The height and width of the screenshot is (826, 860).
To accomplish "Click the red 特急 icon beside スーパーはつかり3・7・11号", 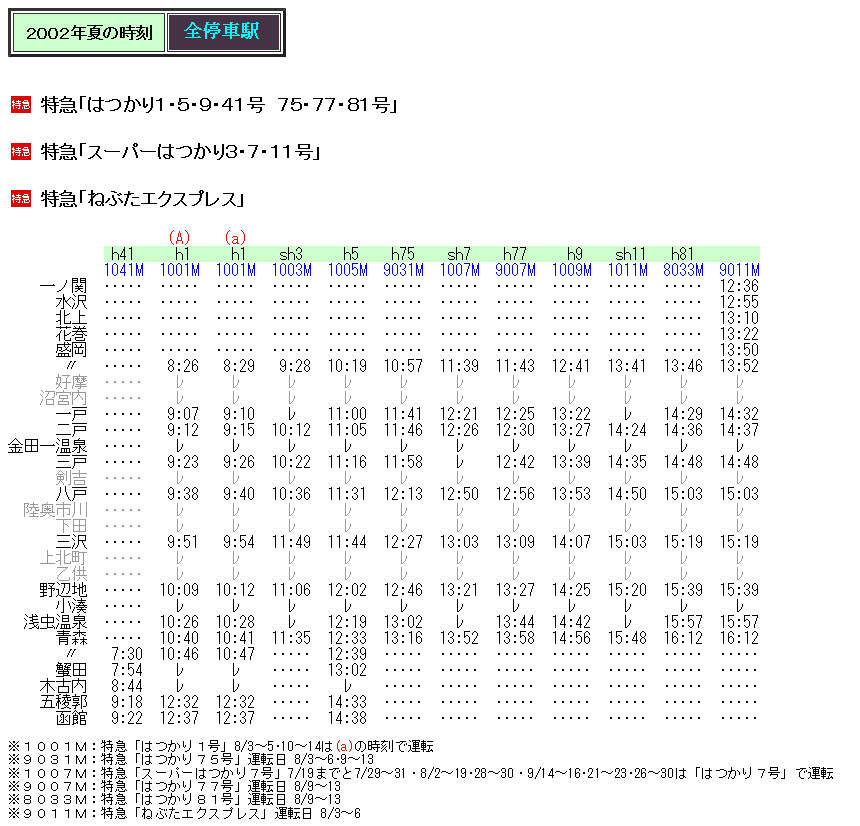I will (21, 151).
